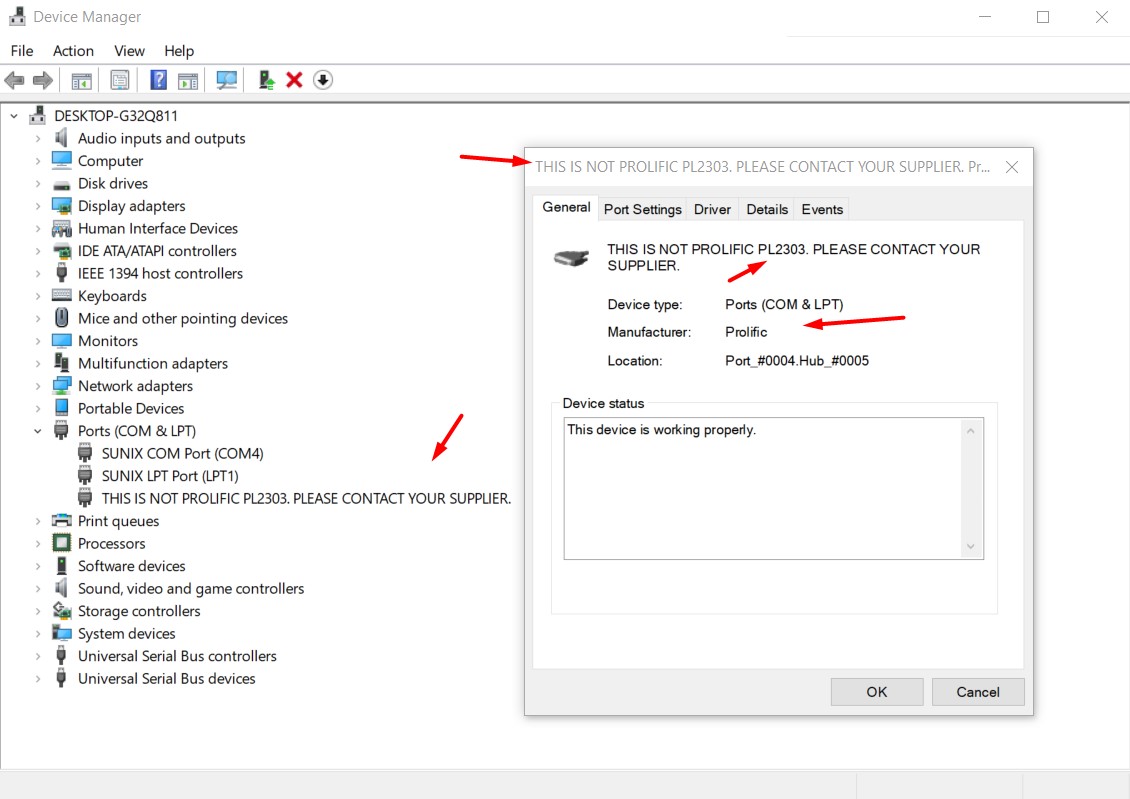Viewport: 1130px width, 799px height.
Task: Click the Mice and other pointing devices icon
Action: click(x=62, y=318)
